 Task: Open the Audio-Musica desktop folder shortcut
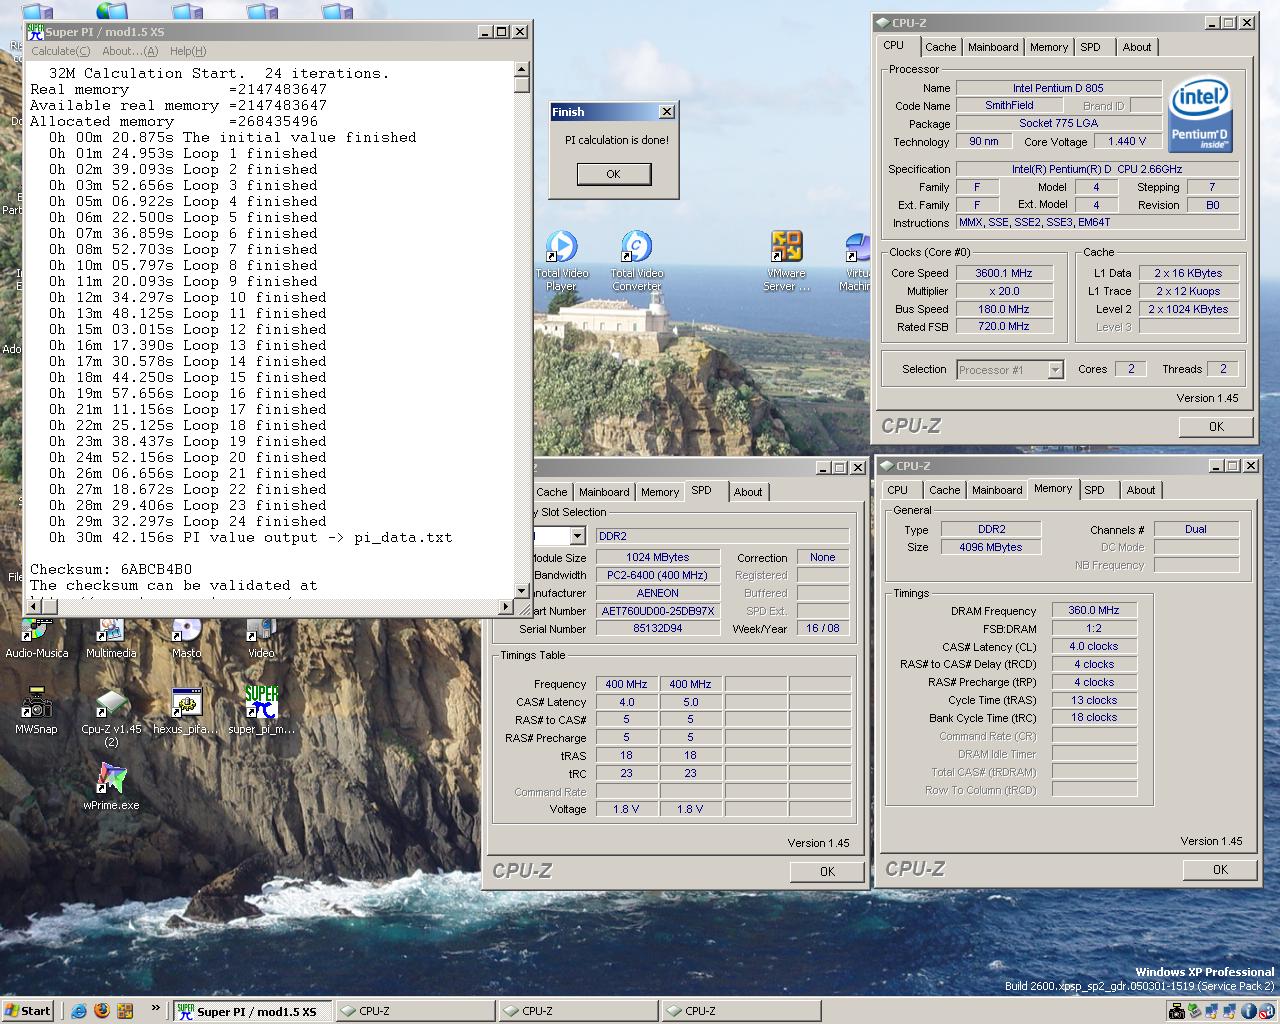[37, 637]
